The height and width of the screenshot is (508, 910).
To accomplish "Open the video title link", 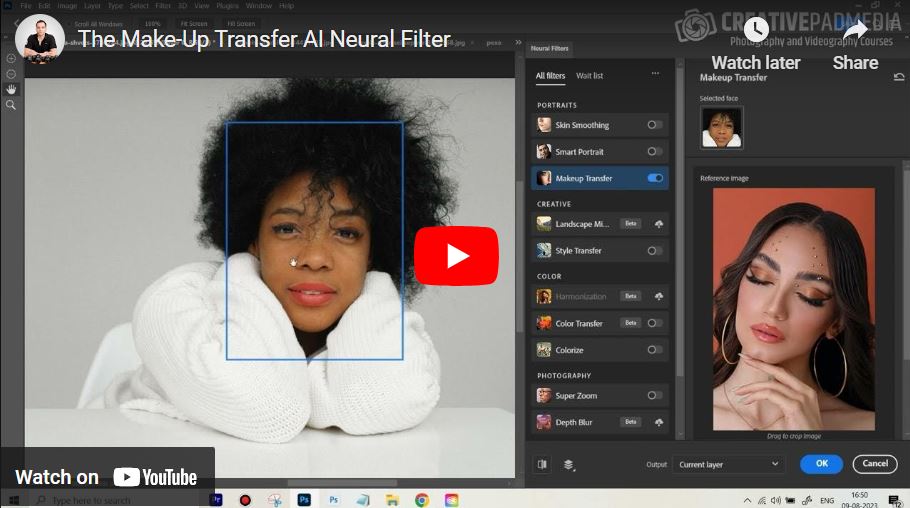I will [264, 39].
